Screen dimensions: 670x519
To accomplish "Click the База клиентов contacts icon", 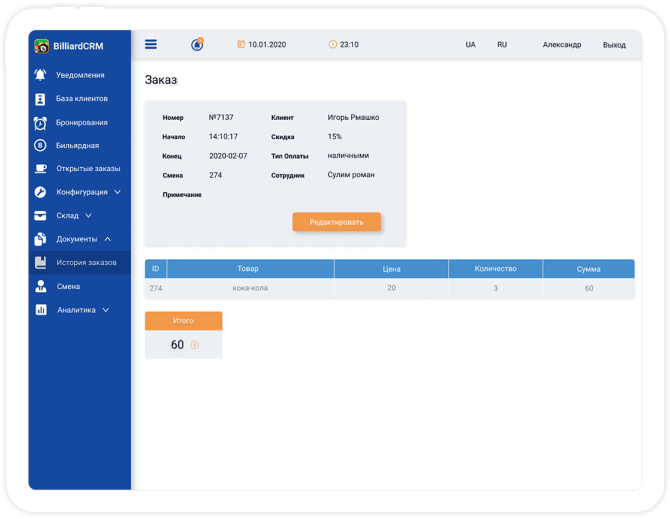I will coord(40,99).
